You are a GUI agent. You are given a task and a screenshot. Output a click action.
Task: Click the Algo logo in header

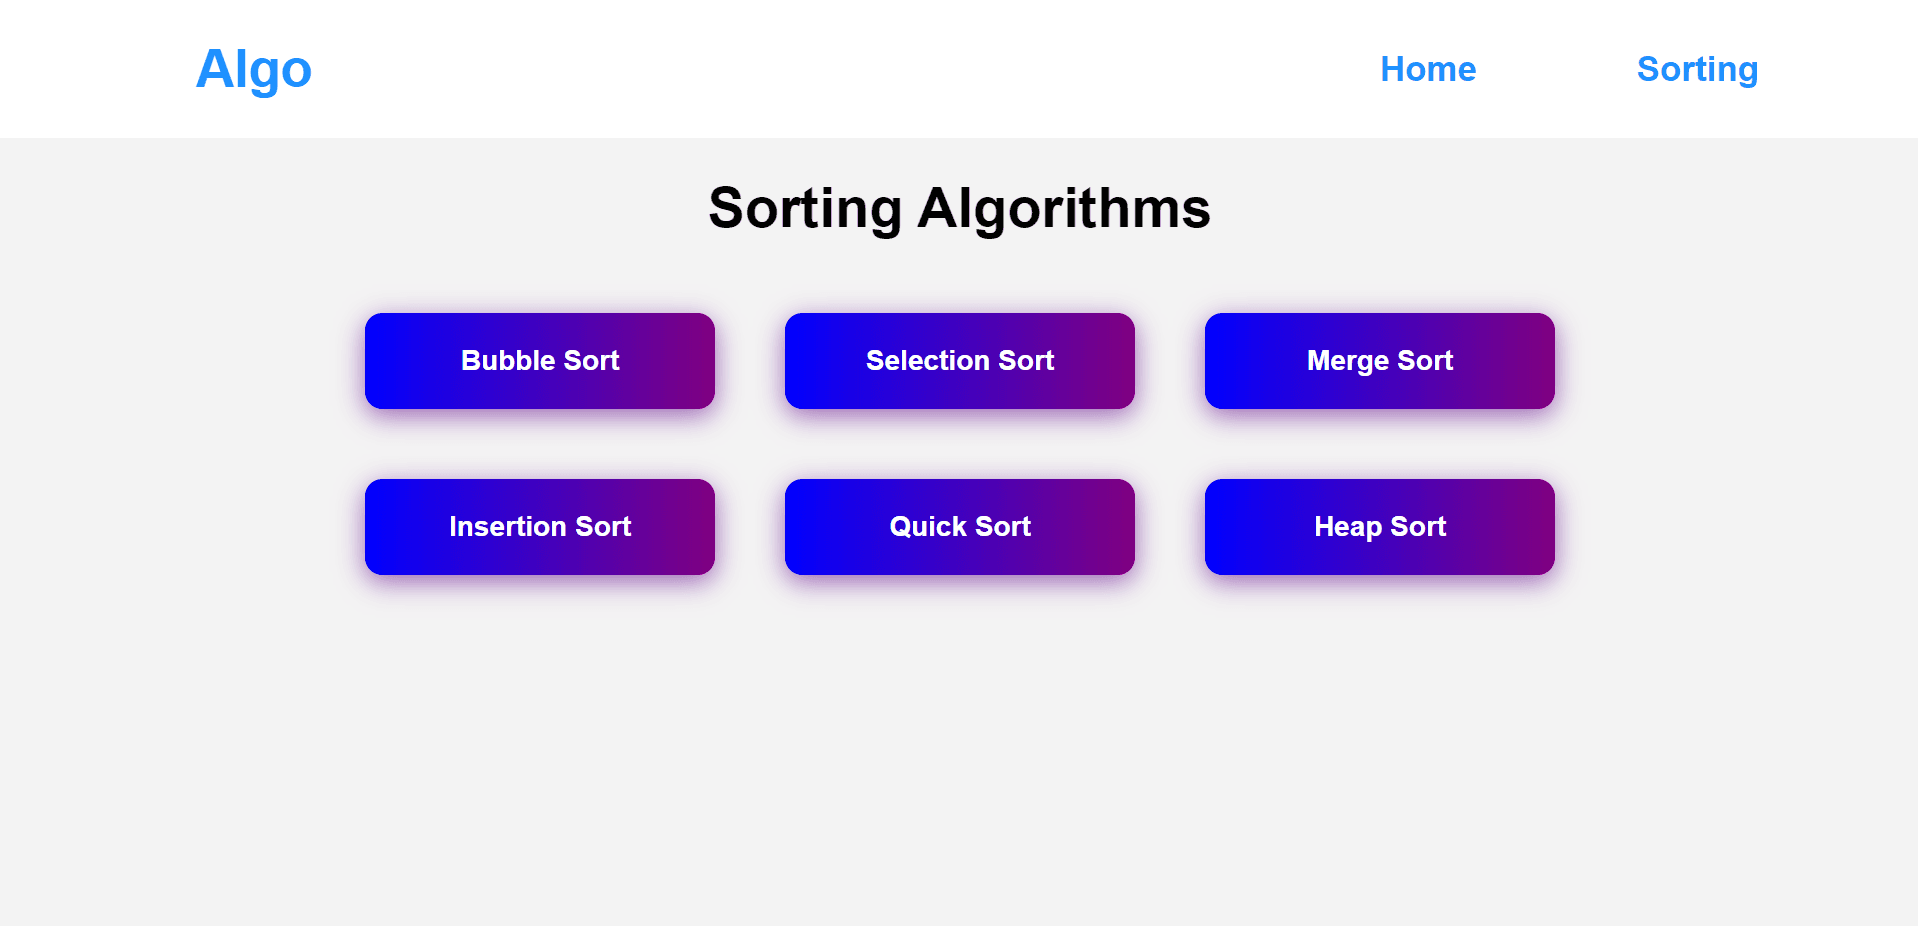click(254, 69)
